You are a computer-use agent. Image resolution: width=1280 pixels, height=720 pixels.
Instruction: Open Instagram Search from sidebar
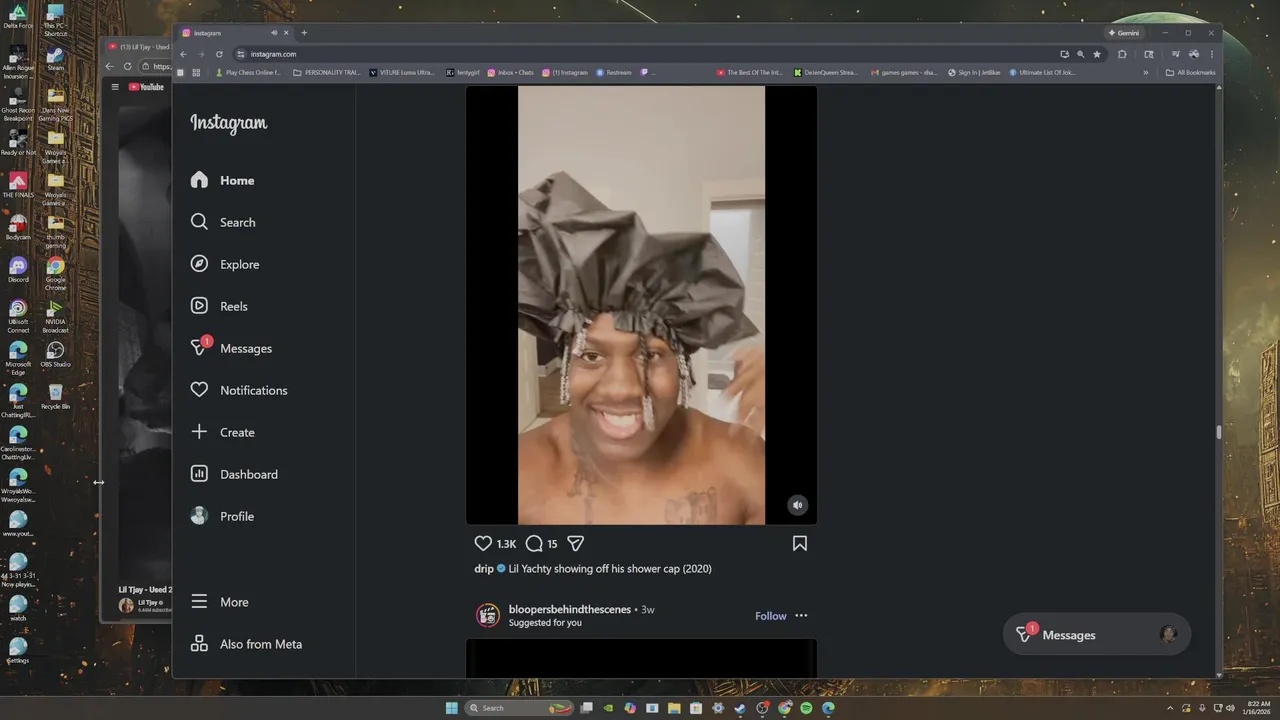coord(222,222)
